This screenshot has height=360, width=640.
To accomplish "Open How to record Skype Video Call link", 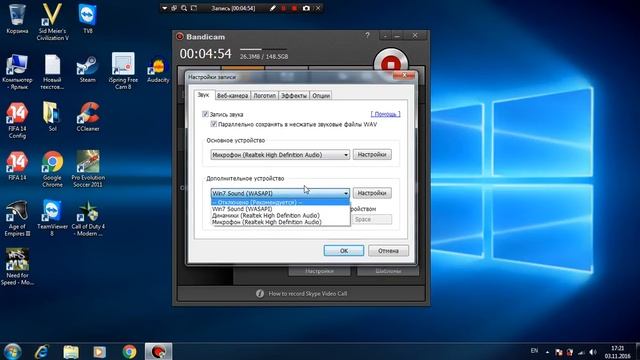I will (x=307, y=293).
